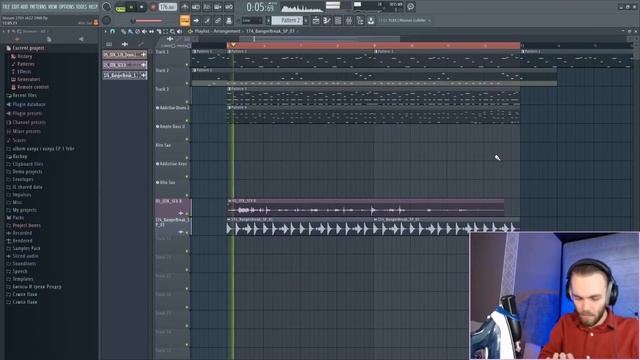Select the Delete tool in playlist toolbar
This screenshot has height=360, width=640.
[137, 31]
